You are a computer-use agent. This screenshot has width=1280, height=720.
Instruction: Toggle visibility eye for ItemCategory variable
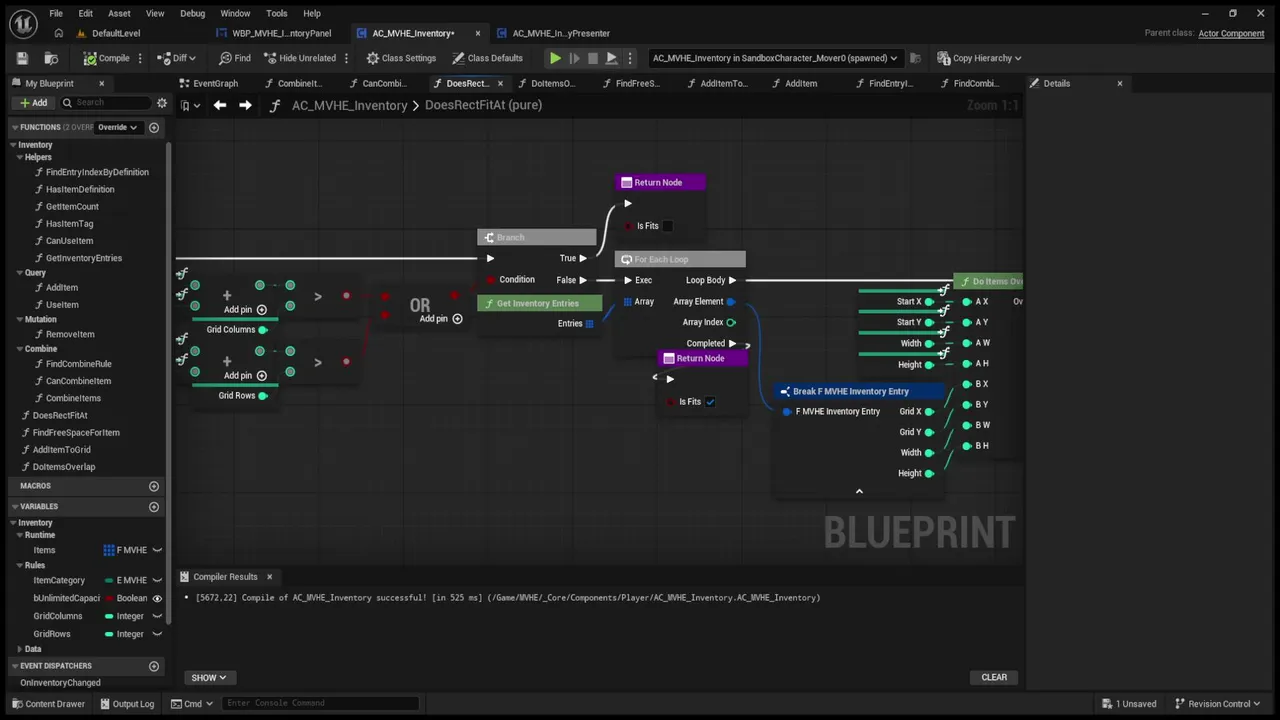tap(157, 580)
